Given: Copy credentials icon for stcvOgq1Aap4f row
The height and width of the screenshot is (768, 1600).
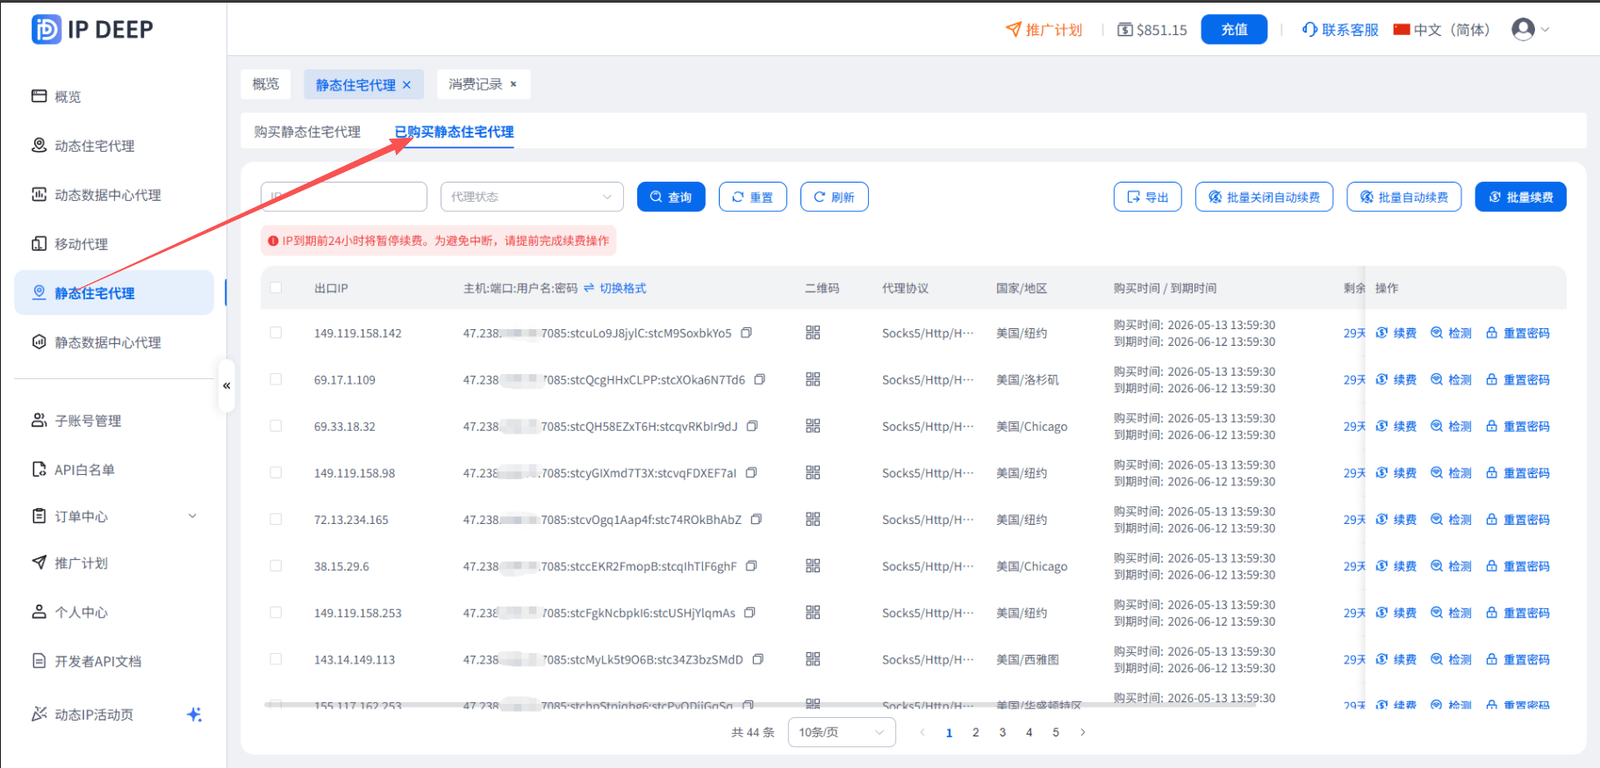Looking at the screenshot, I should tap(756, 519).
